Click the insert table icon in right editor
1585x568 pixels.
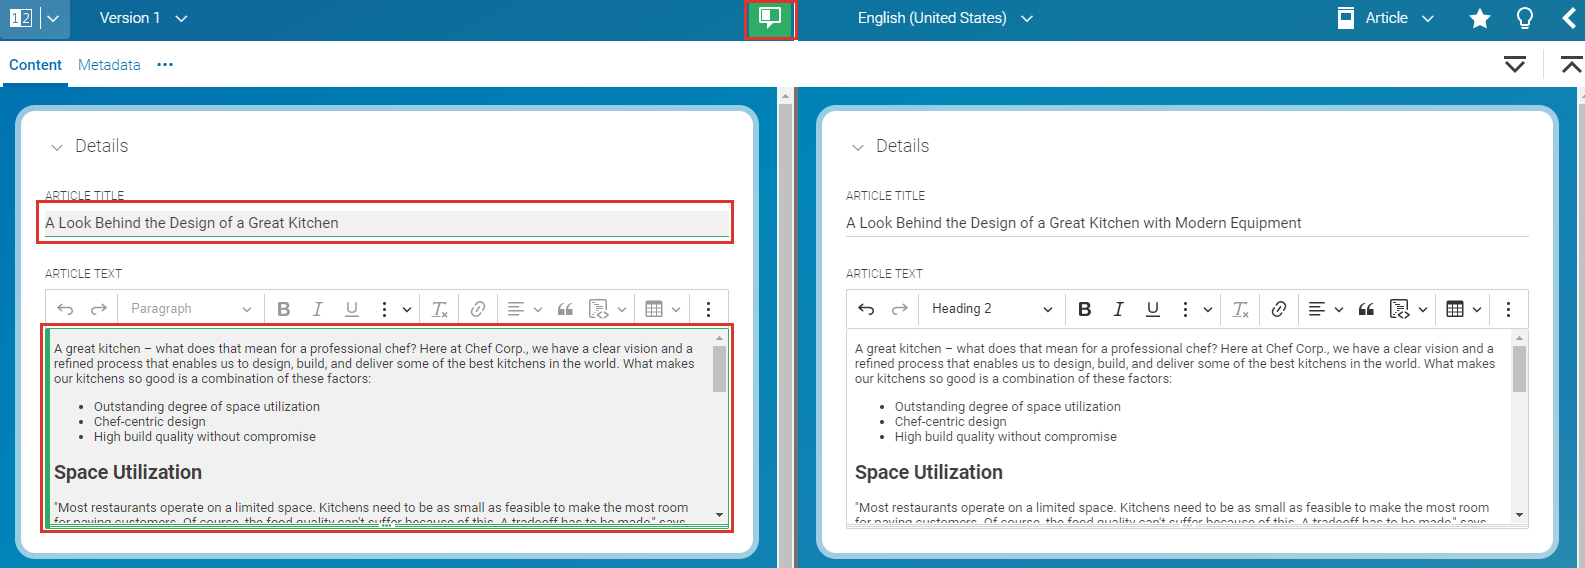point(1455,309)
